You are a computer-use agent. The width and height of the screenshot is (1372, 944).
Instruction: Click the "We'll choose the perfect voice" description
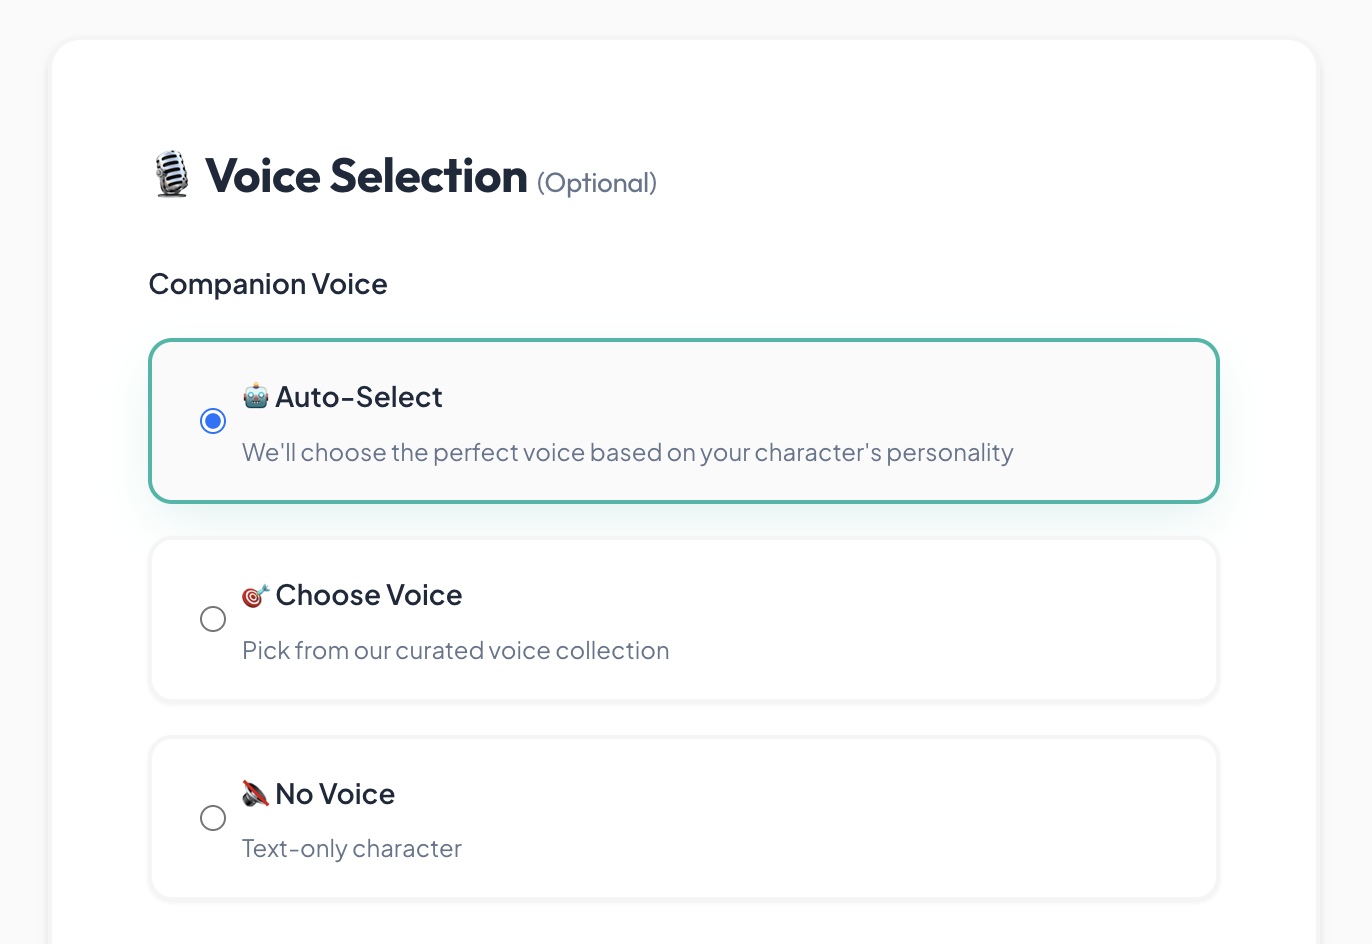coord(627,453)
